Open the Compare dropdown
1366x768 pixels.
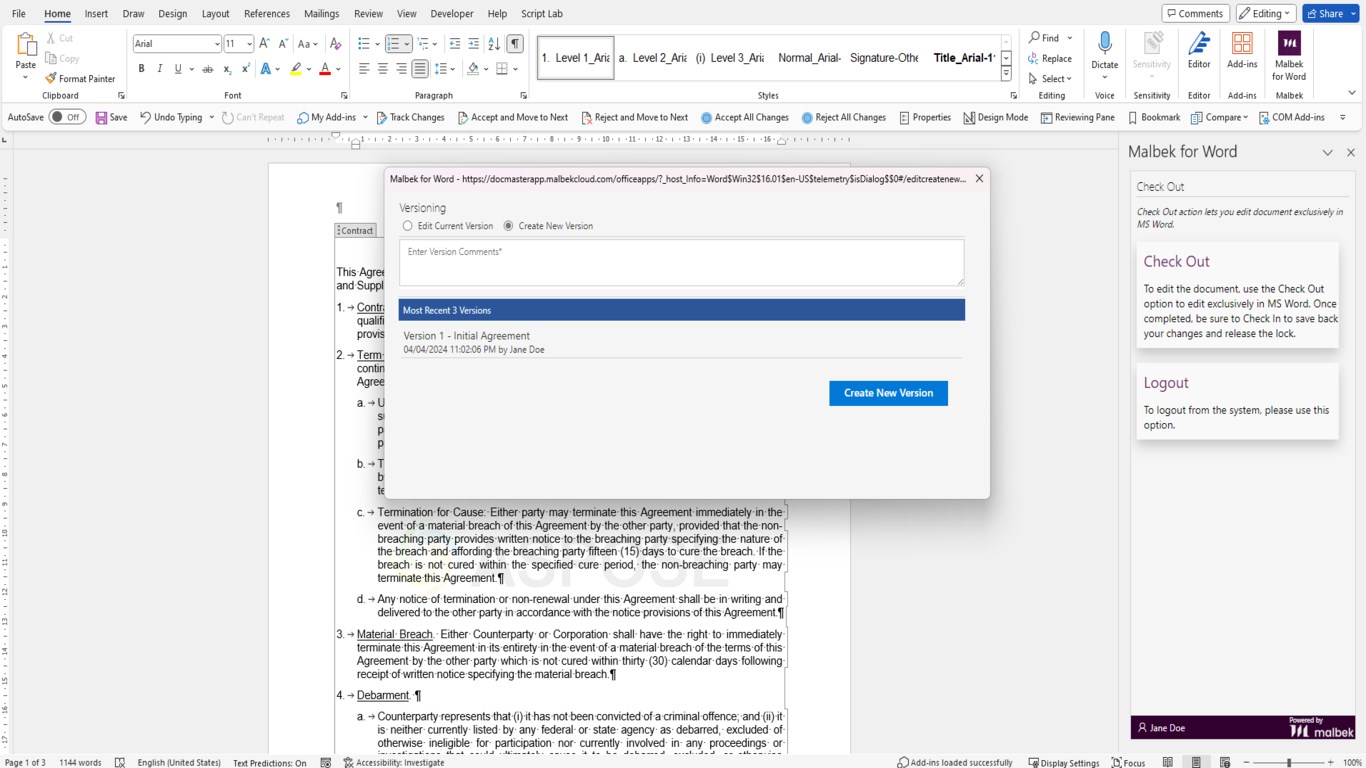tap(1221, 118)
